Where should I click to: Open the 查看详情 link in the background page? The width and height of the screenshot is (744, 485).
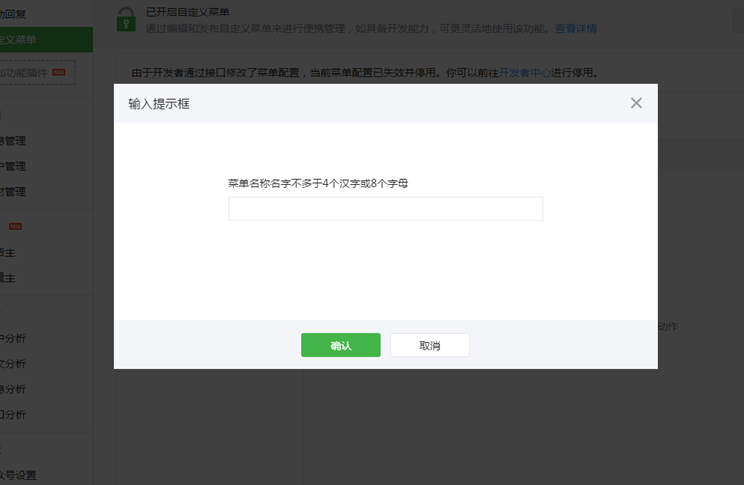pos(576,28)
